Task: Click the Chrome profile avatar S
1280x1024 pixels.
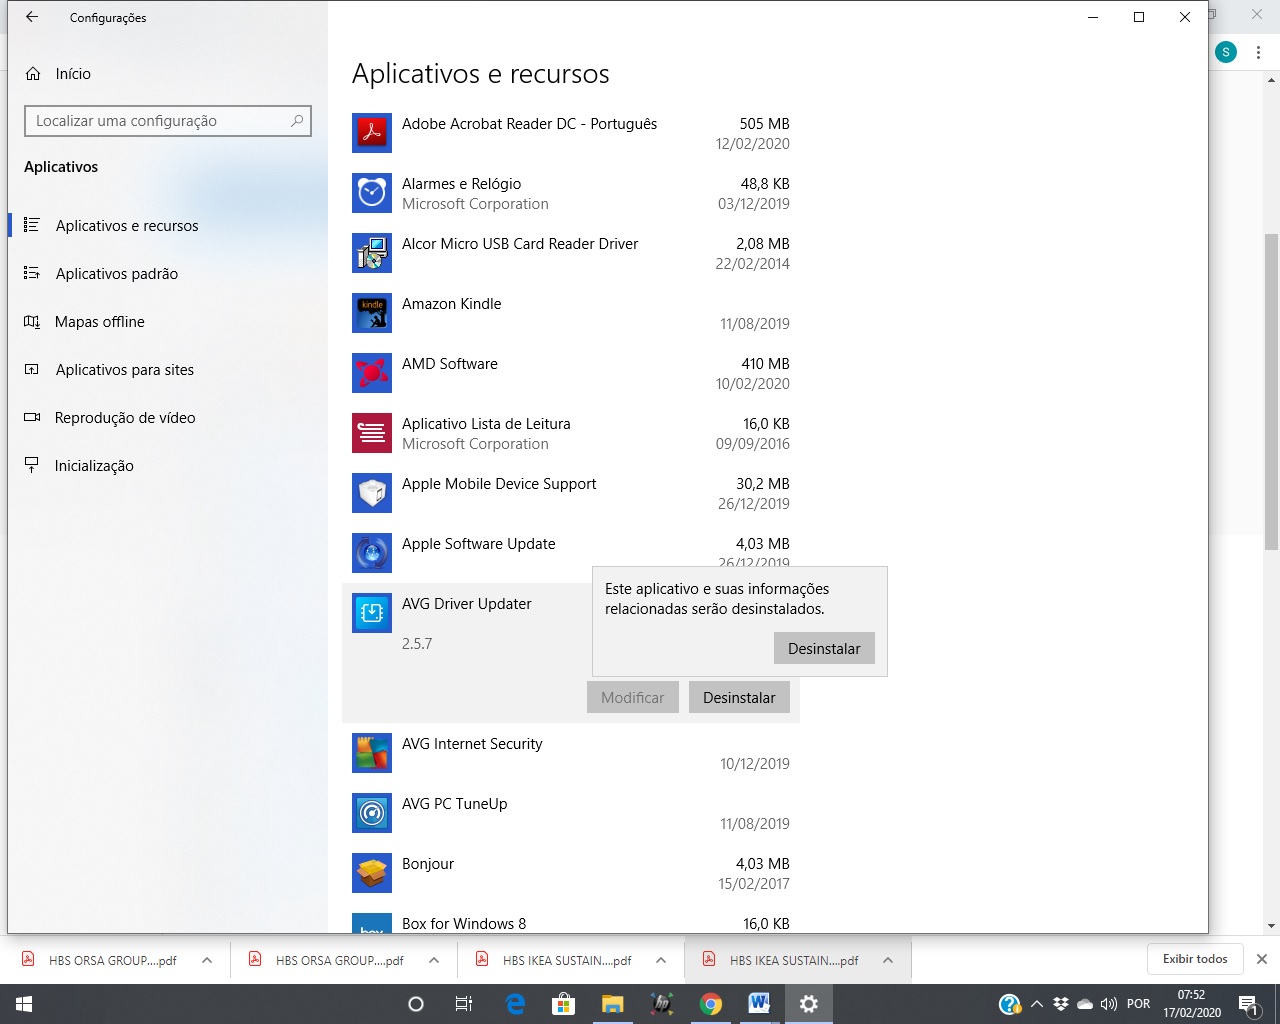Action: 1226,52
